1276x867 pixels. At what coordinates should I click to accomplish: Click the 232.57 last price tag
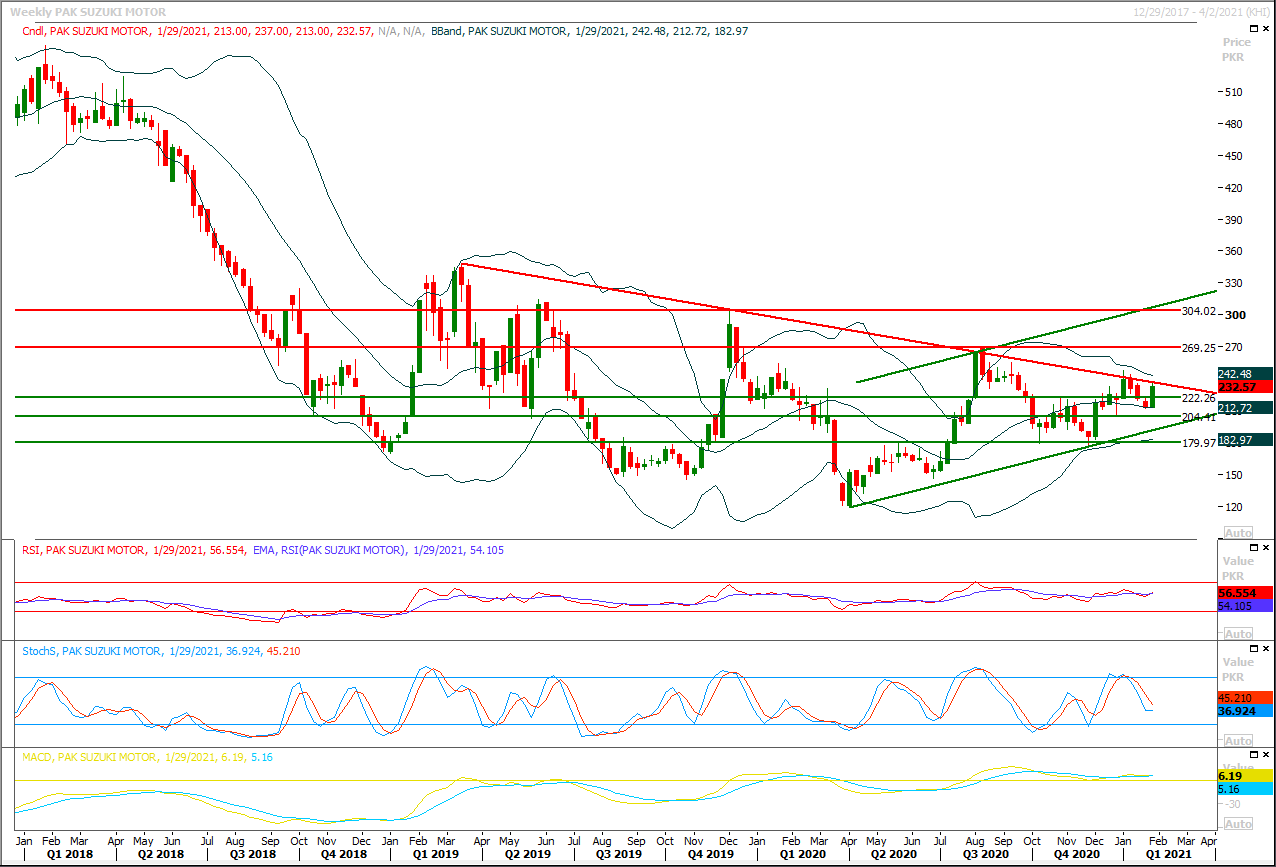click(x=1245, y=386)
